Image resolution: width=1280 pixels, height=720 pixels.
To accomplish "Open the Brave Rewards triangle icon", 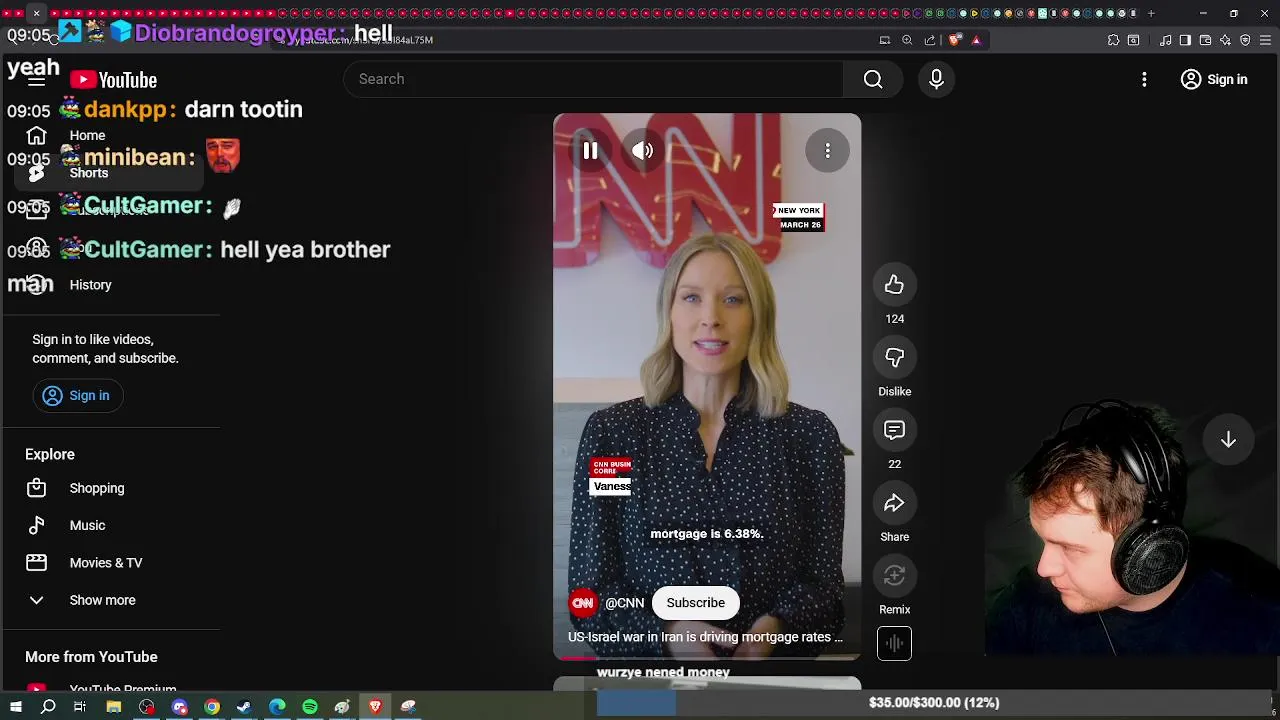I will (976, 40).
